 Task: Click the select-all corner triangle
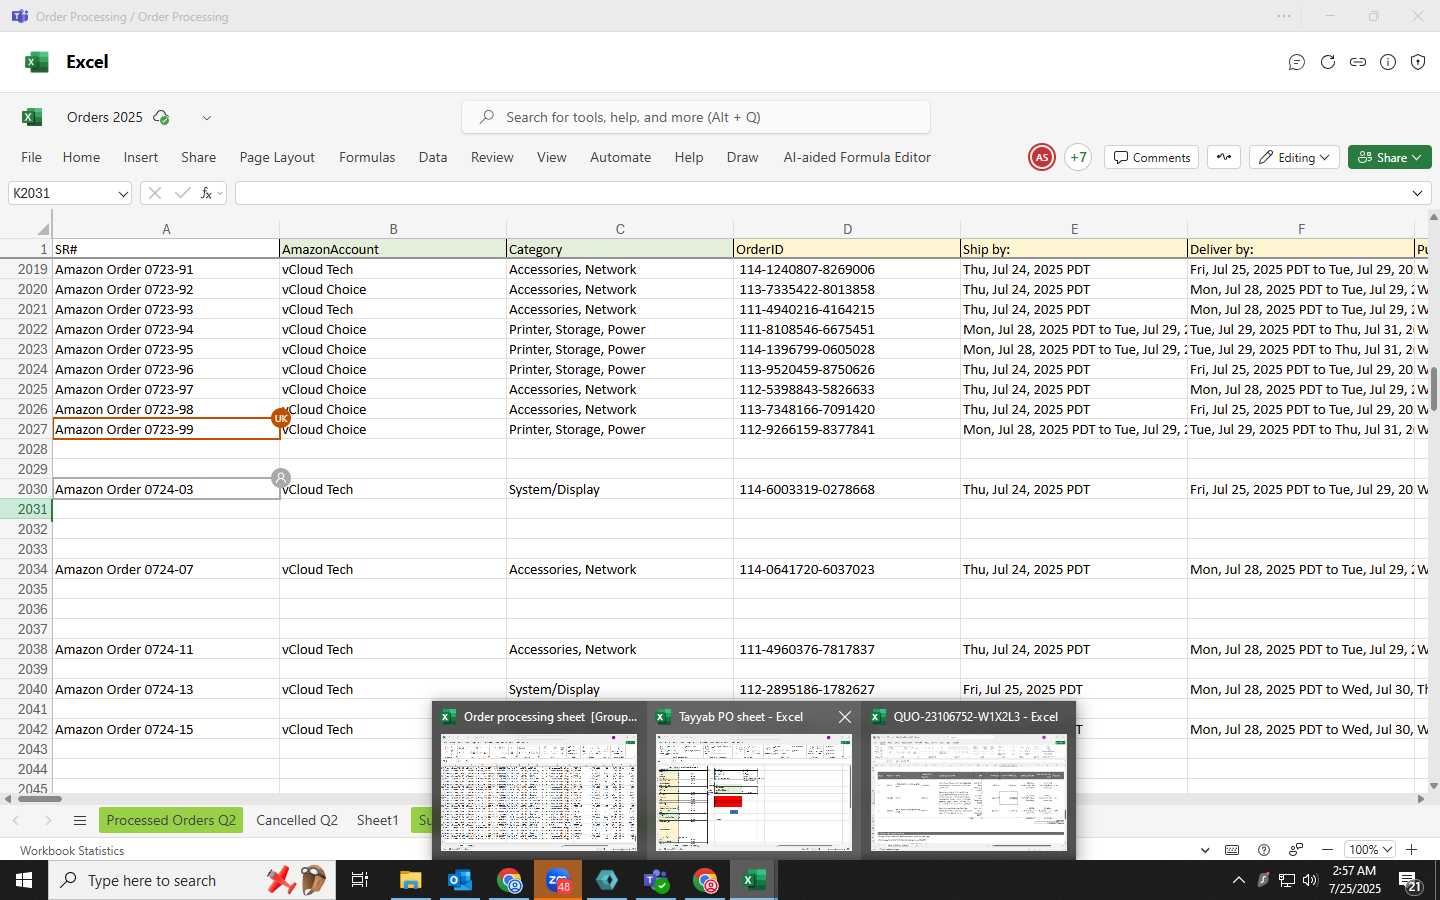42,229
